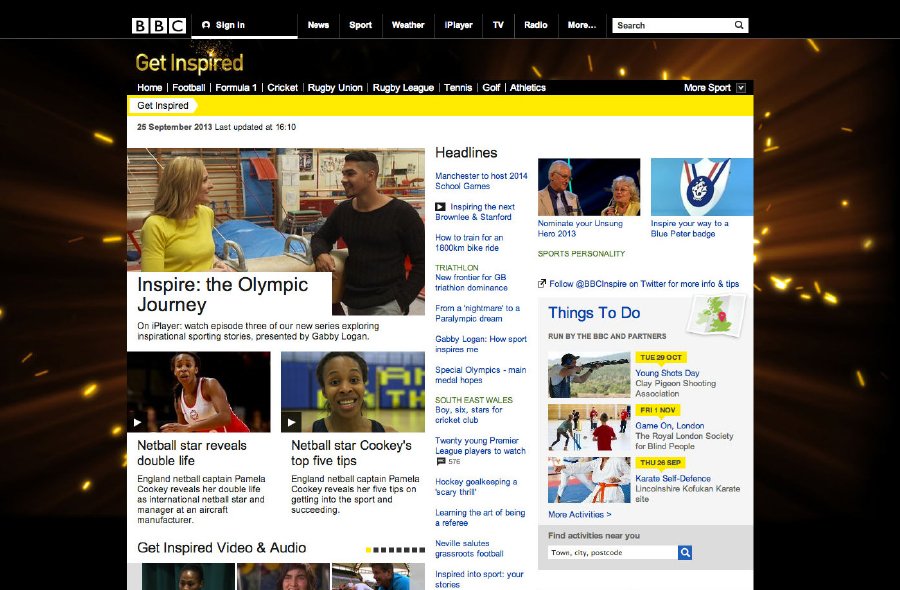The height and width of the screenshot is (590, 900).
Task: Open TV in the top navigation
Action: point(498,25)
